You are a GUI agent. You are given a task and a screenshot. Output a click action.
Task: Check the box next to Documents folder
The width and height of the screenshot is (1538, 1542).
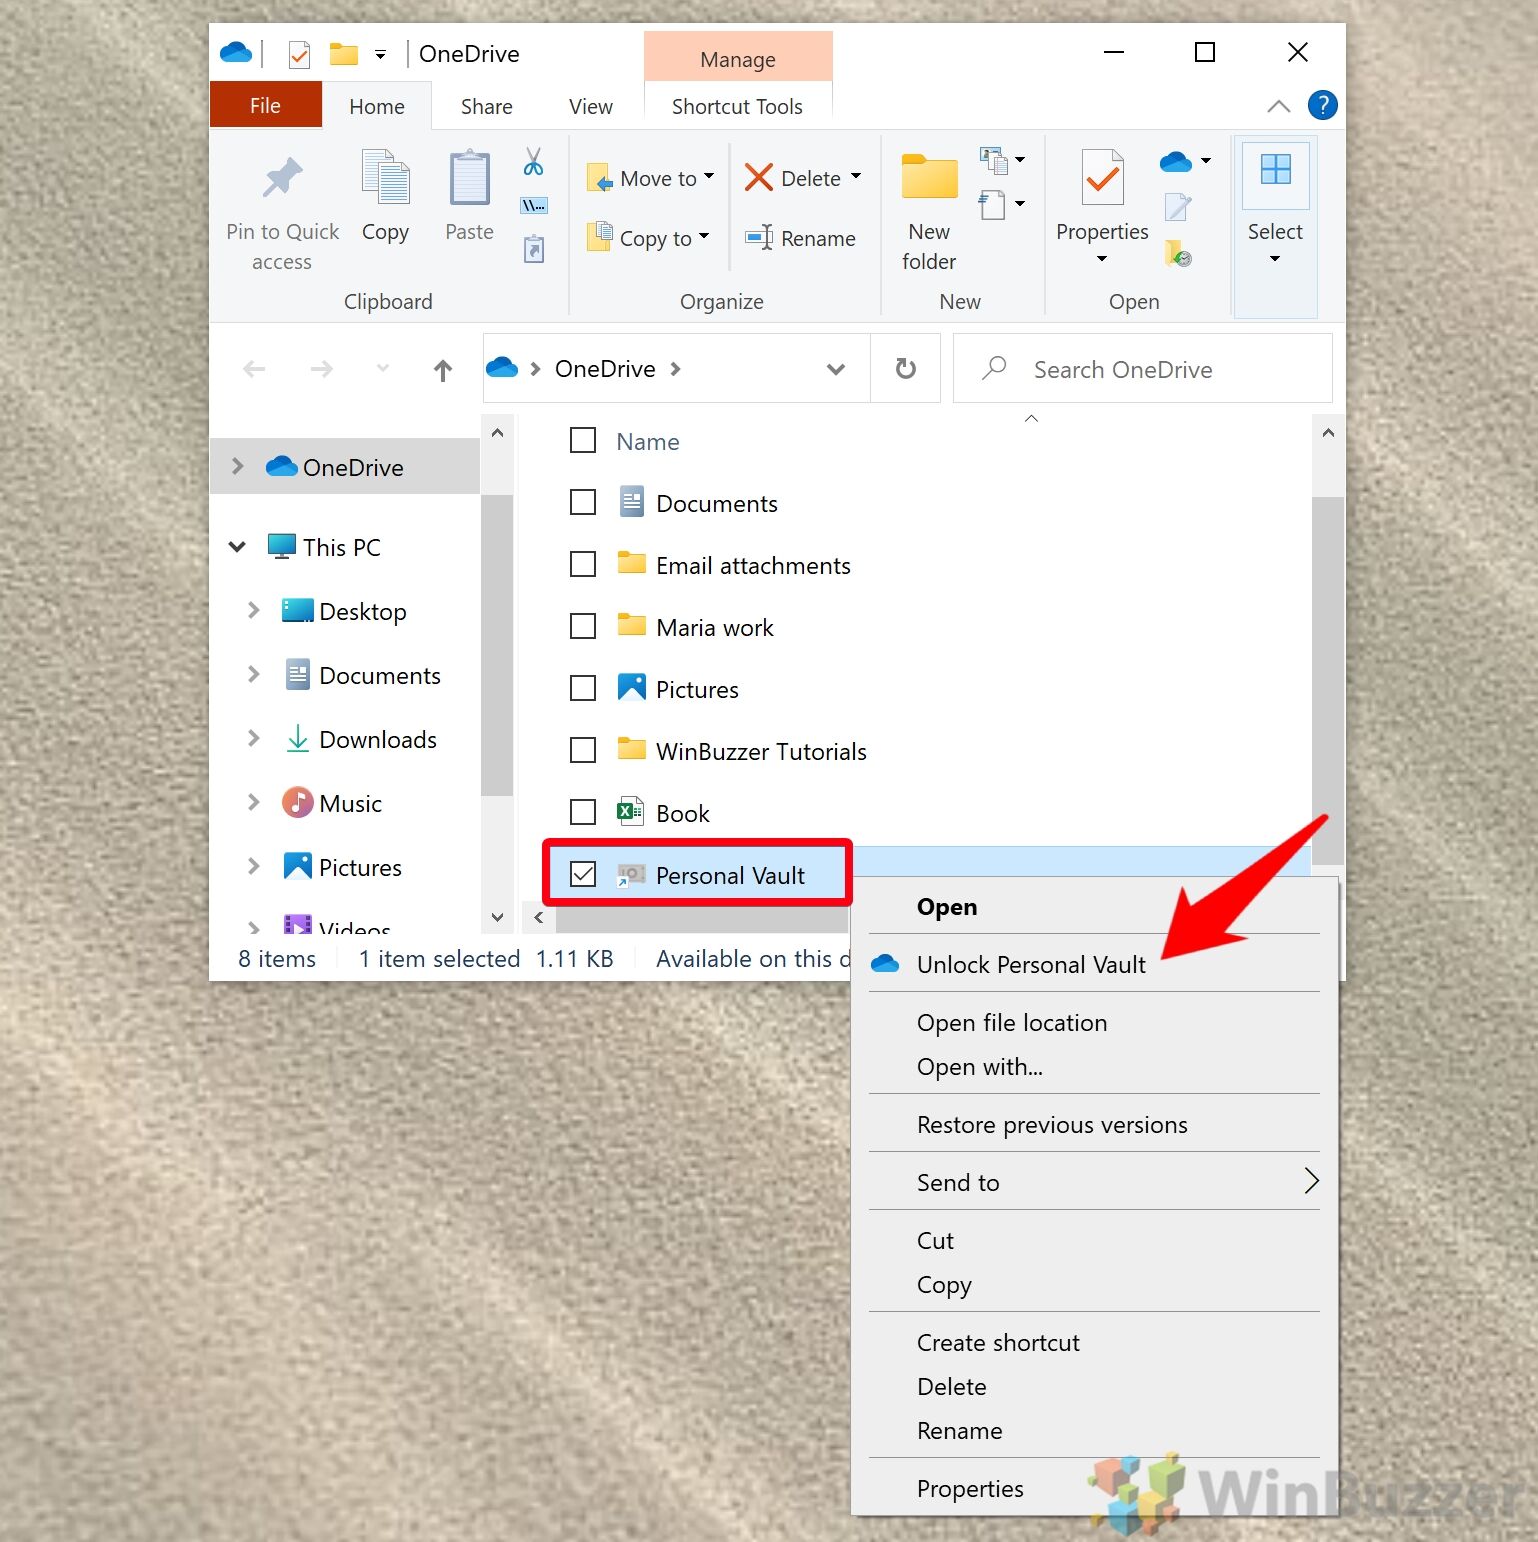click(x=583, y=503)
